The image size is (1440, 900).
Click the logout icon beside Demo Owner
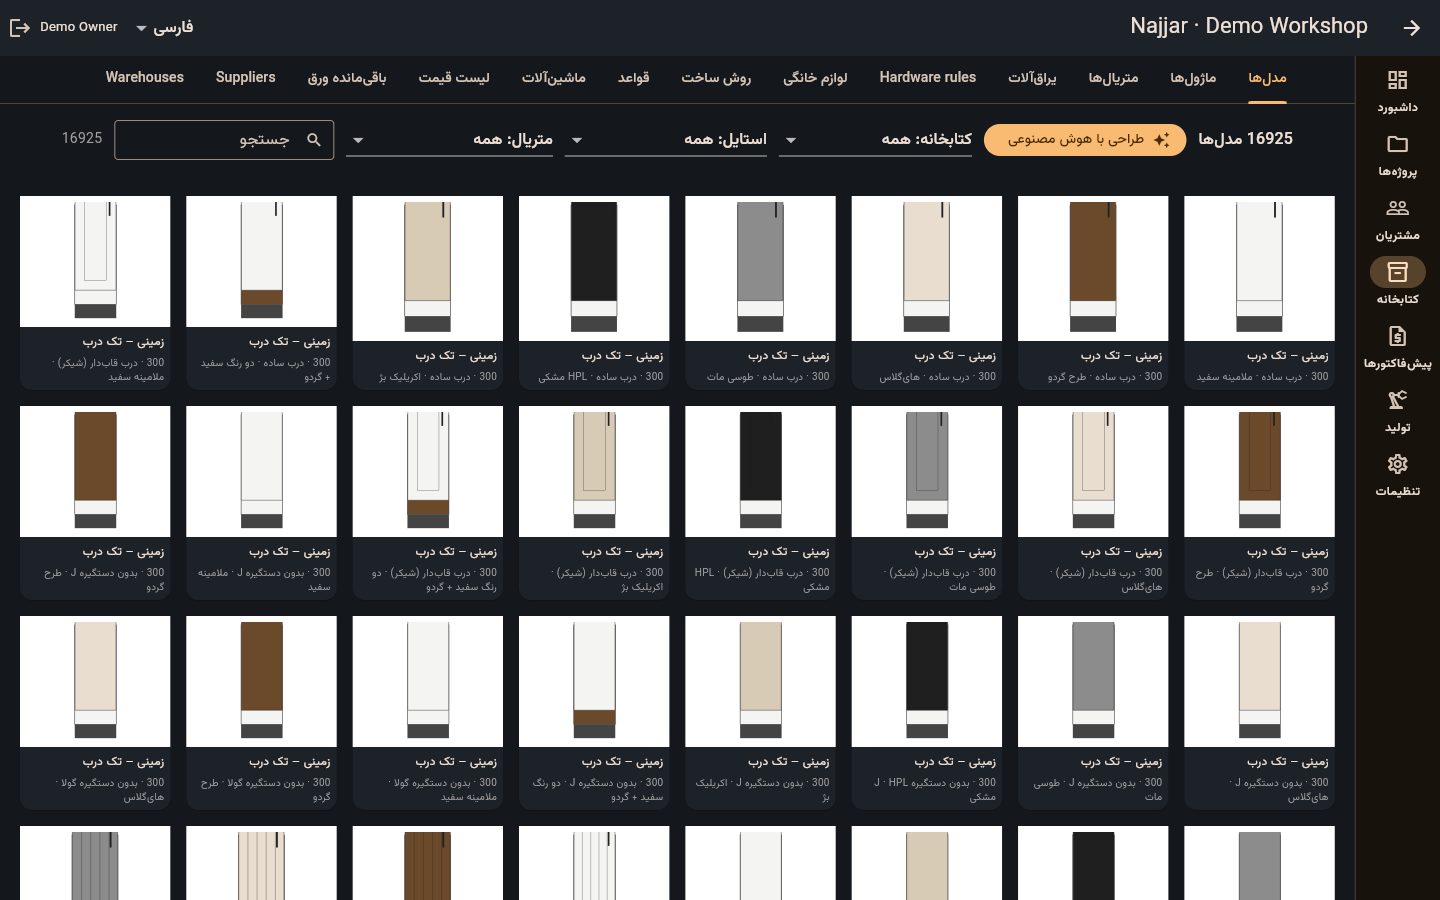pyautogui.click(x=20, y=28)
